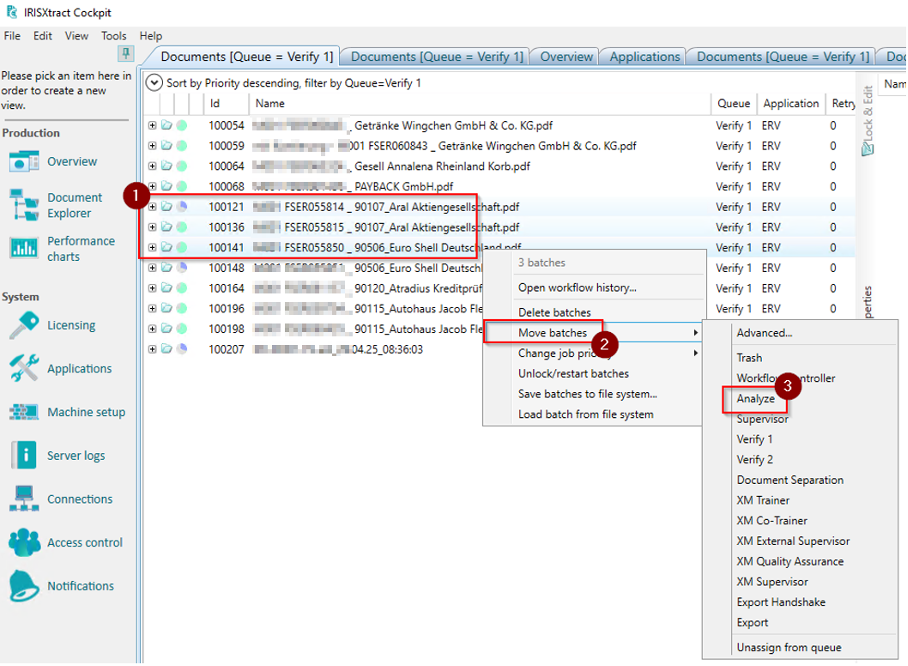Open Notifications bell icon
Viewport: 908px width, 666px height.
point(24,586)
